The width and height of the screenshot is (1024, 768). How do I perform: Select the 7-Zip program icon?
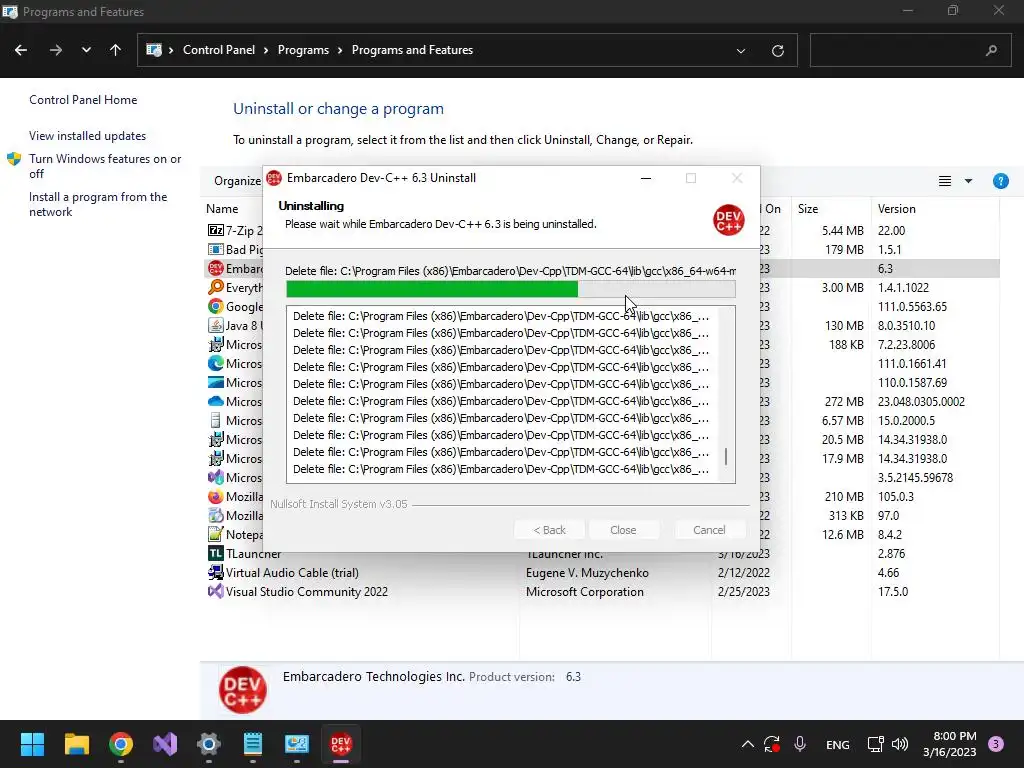[x=216, y=231]
